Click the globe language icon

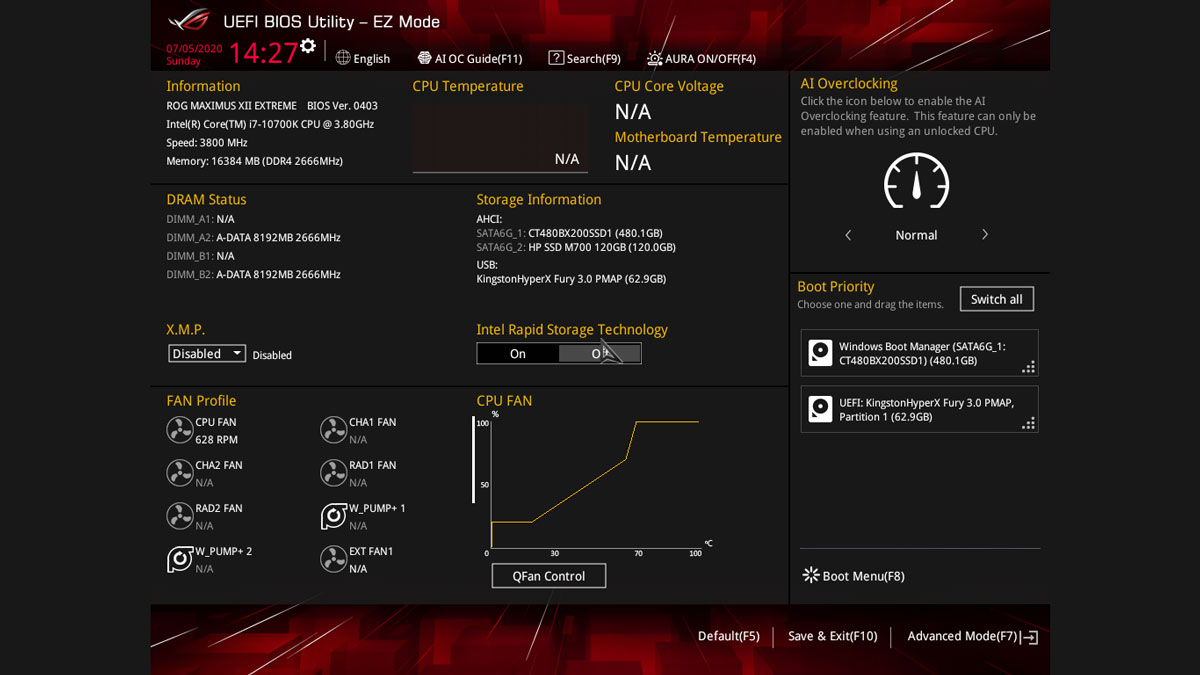point(343,58)
